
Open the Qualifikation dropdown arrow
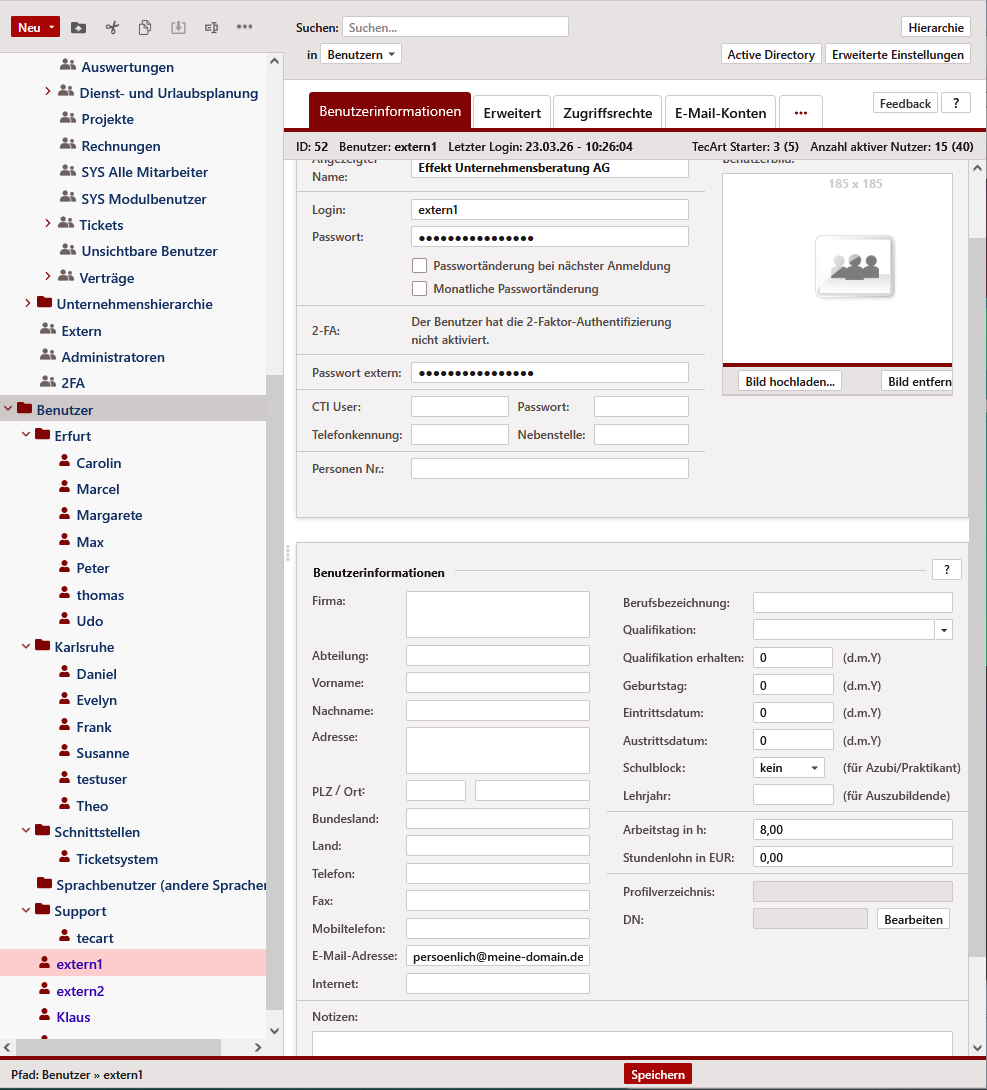pos(943,630)
